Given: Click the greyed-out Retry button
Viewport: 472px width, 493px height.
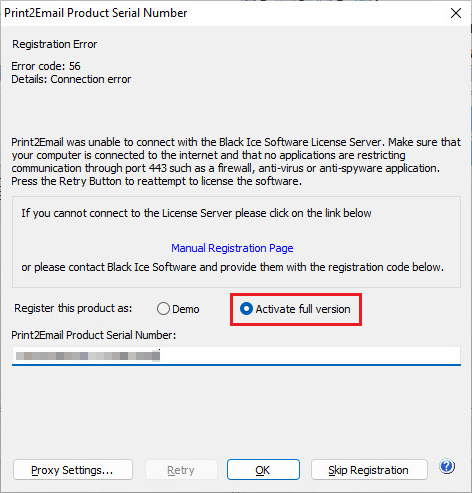Looking at the screenshot, I should pos(181,470).
